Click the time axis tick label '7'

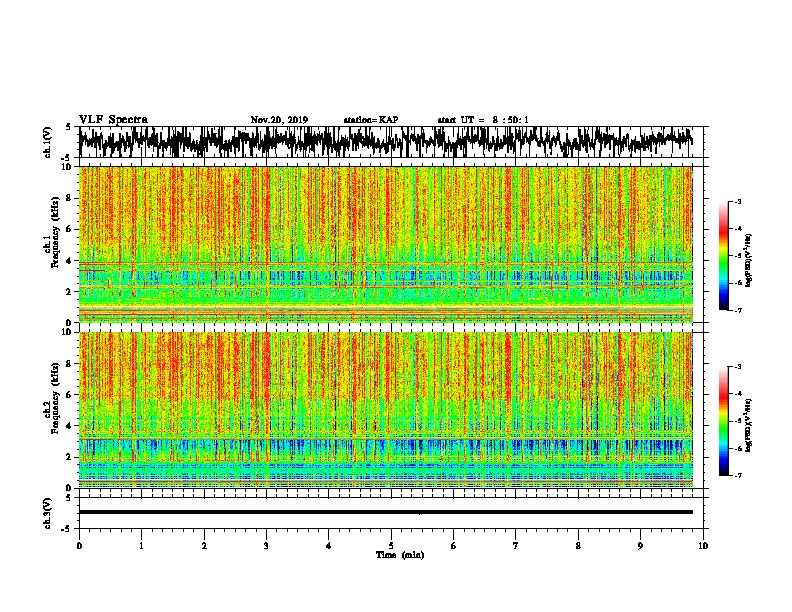[x=516, y=546]
